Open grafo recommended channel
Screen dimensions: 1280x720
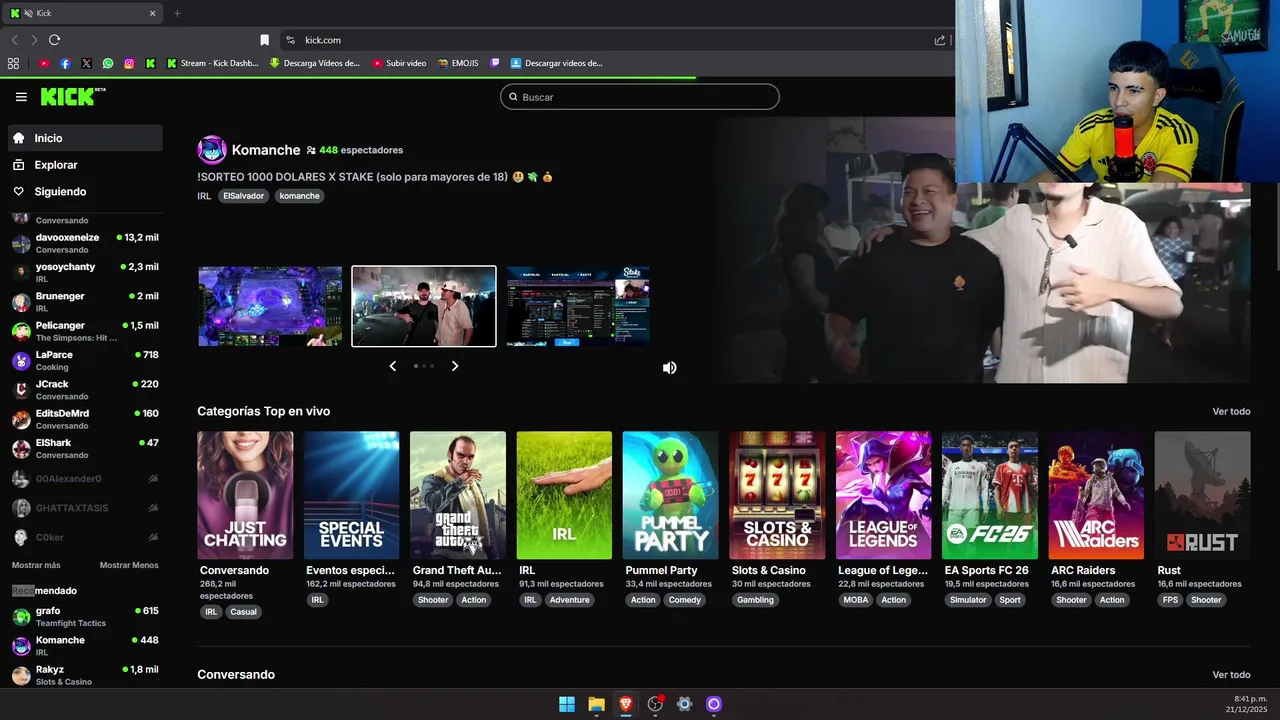coord(85,616)
